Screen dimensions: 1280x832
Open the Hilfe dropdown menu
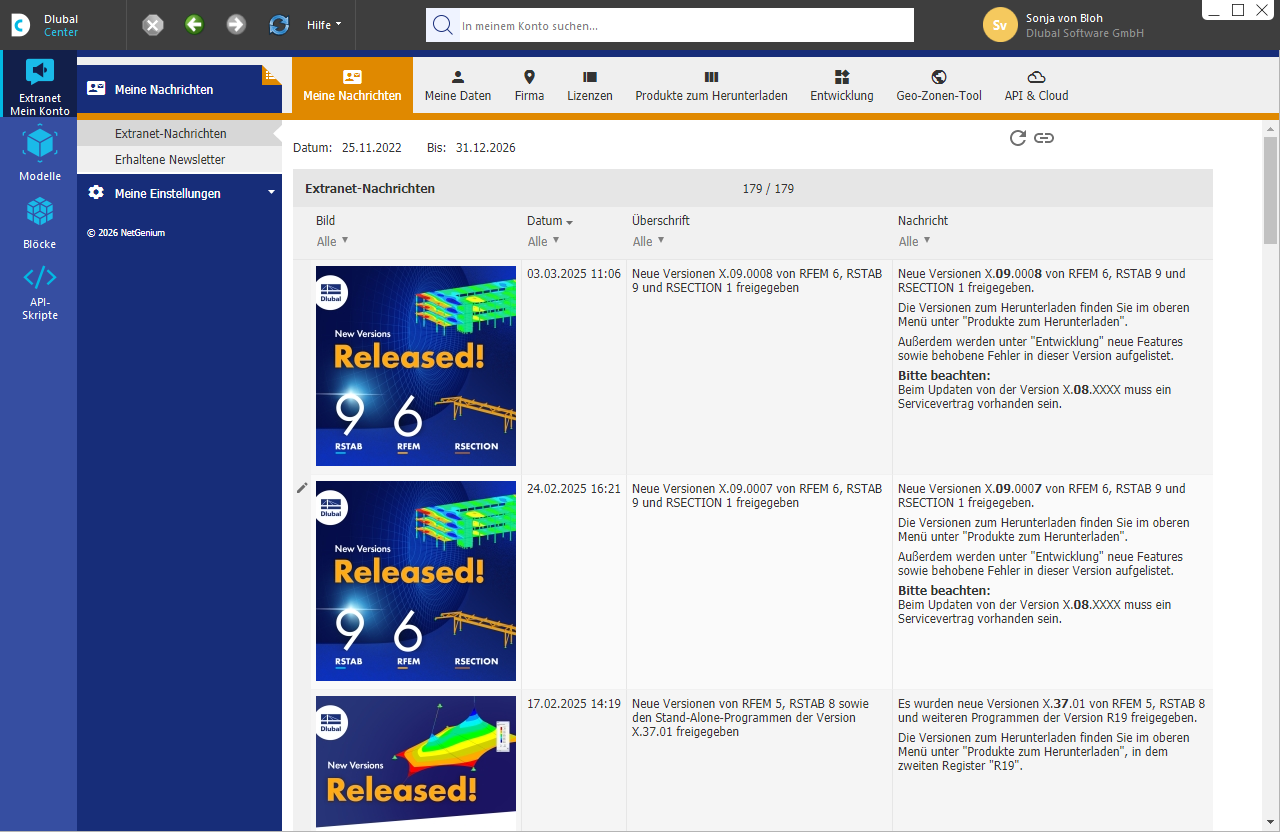[324, 25]
